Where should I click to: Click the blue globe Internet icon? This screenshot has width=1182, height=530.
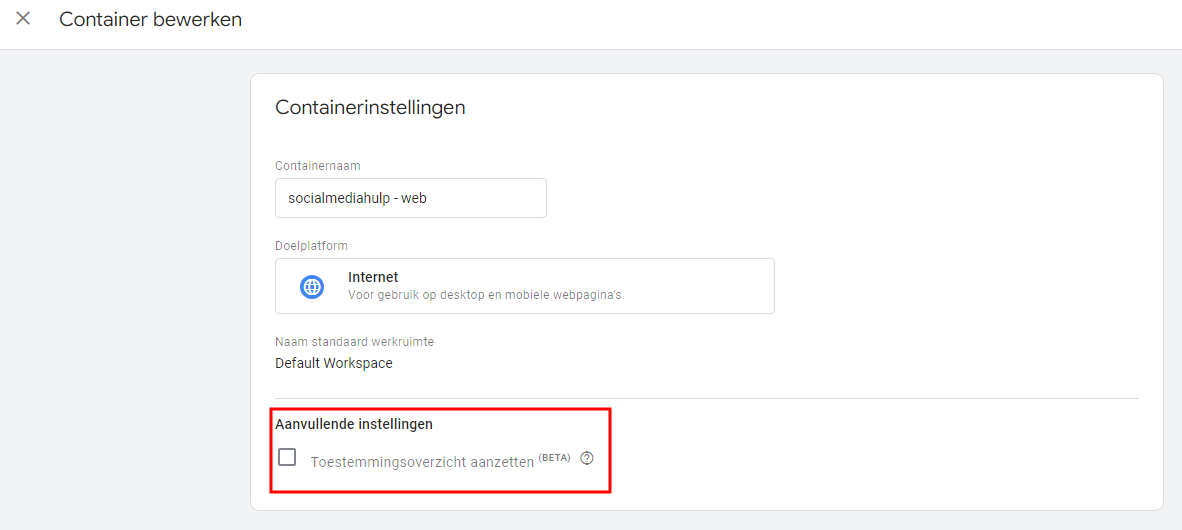point(312,287)
